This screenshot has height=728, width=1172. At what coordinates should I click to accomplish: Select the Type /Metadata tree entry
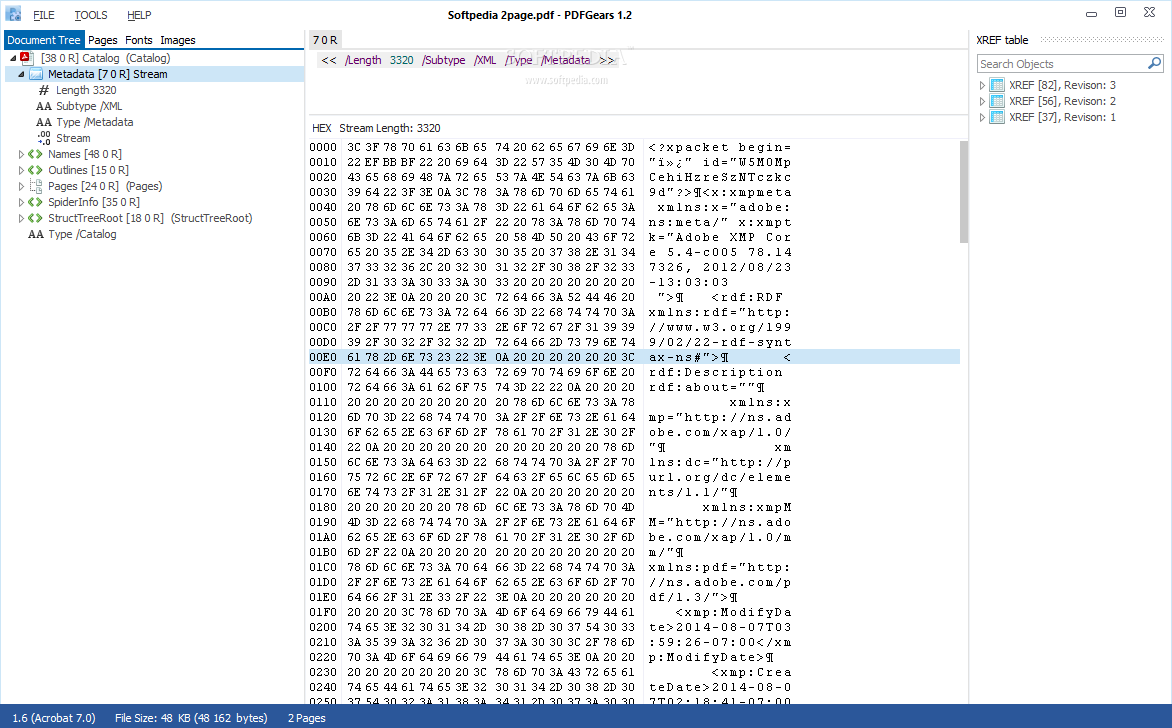pyautogui.click(x=94, y=123)
